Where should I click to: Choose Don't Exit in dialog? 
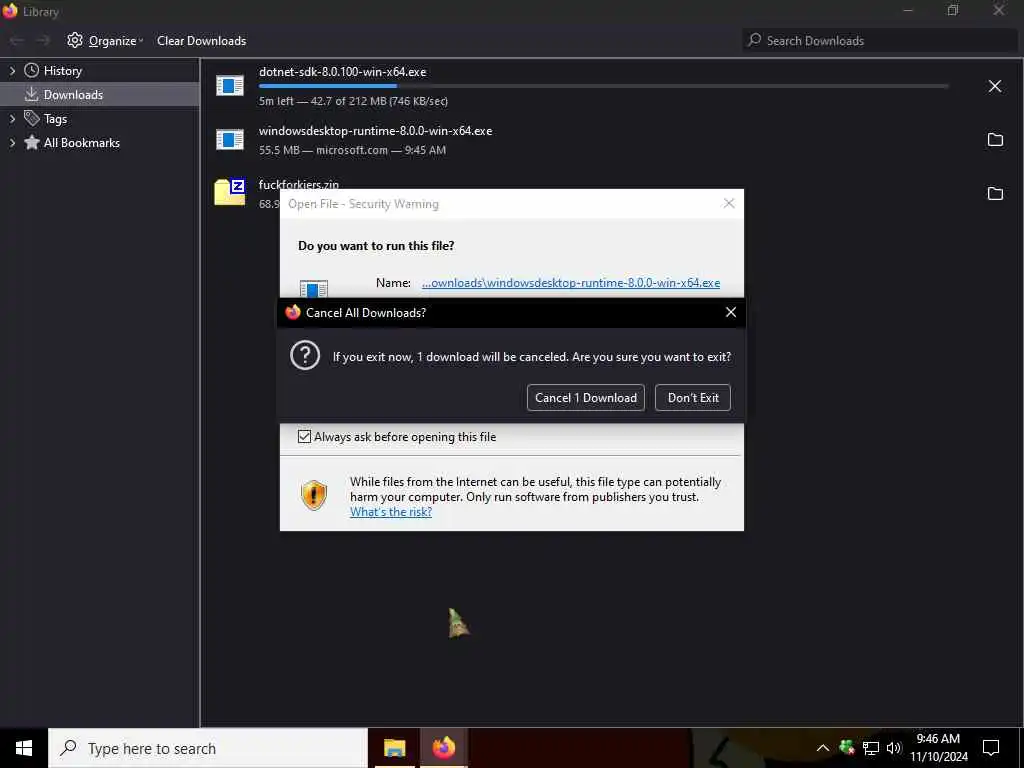pyautogui.click(x=693, y=398)
